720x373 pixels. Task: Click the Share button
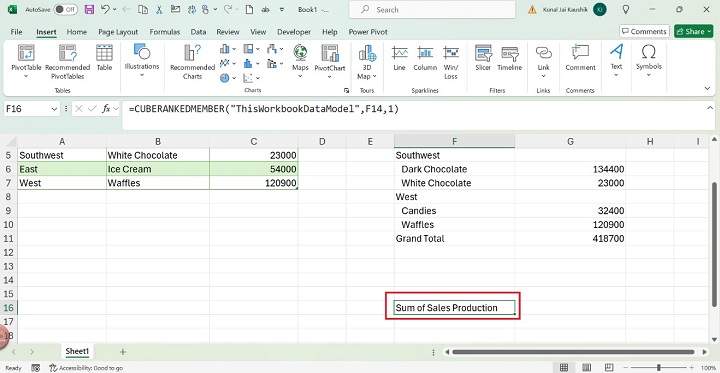pos(693,31)
